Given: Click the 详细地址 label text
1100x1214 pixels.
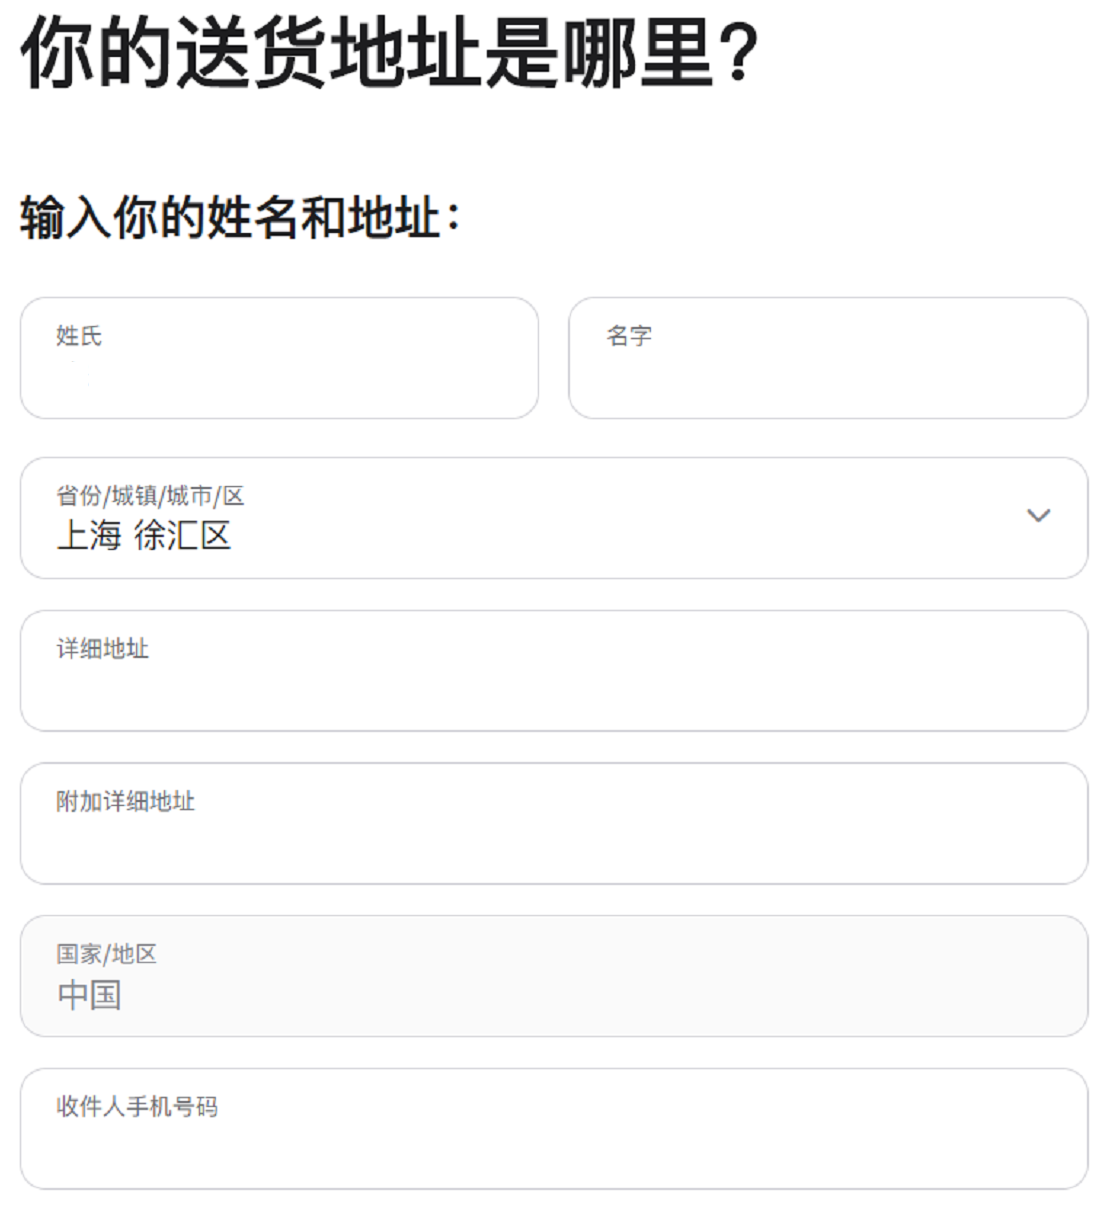Looking at the screenshot, I should click(102, 649).
